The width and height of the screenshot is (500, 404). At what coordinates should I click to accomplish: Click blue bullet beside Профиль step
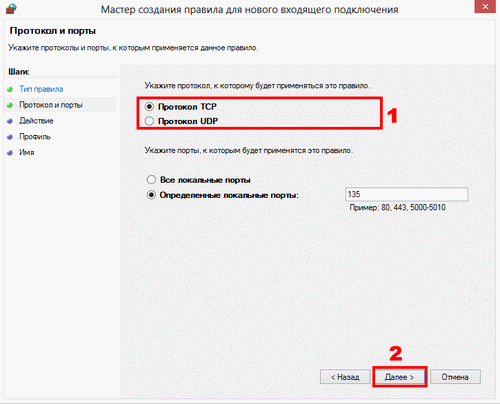[x=10, y=137]
